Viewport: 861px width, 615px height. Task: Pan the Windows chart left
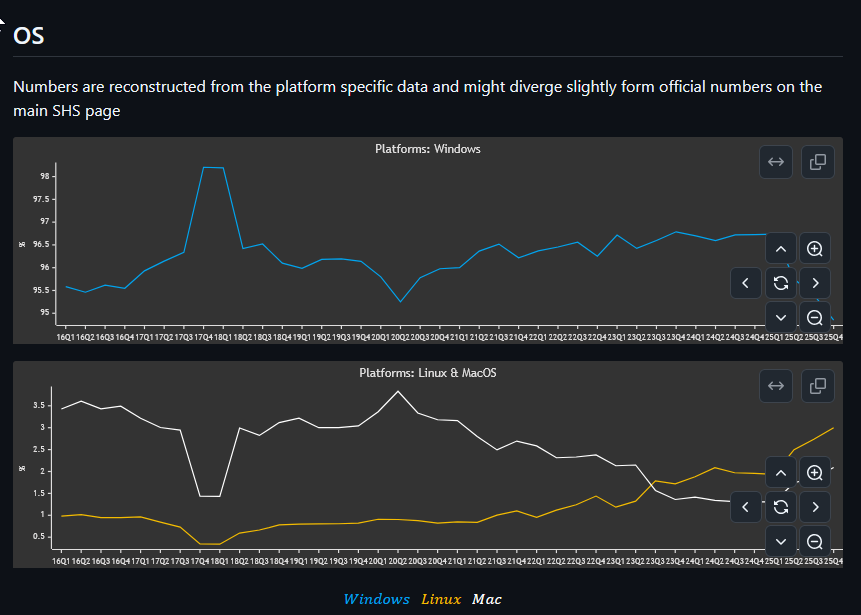coord(746,283)
